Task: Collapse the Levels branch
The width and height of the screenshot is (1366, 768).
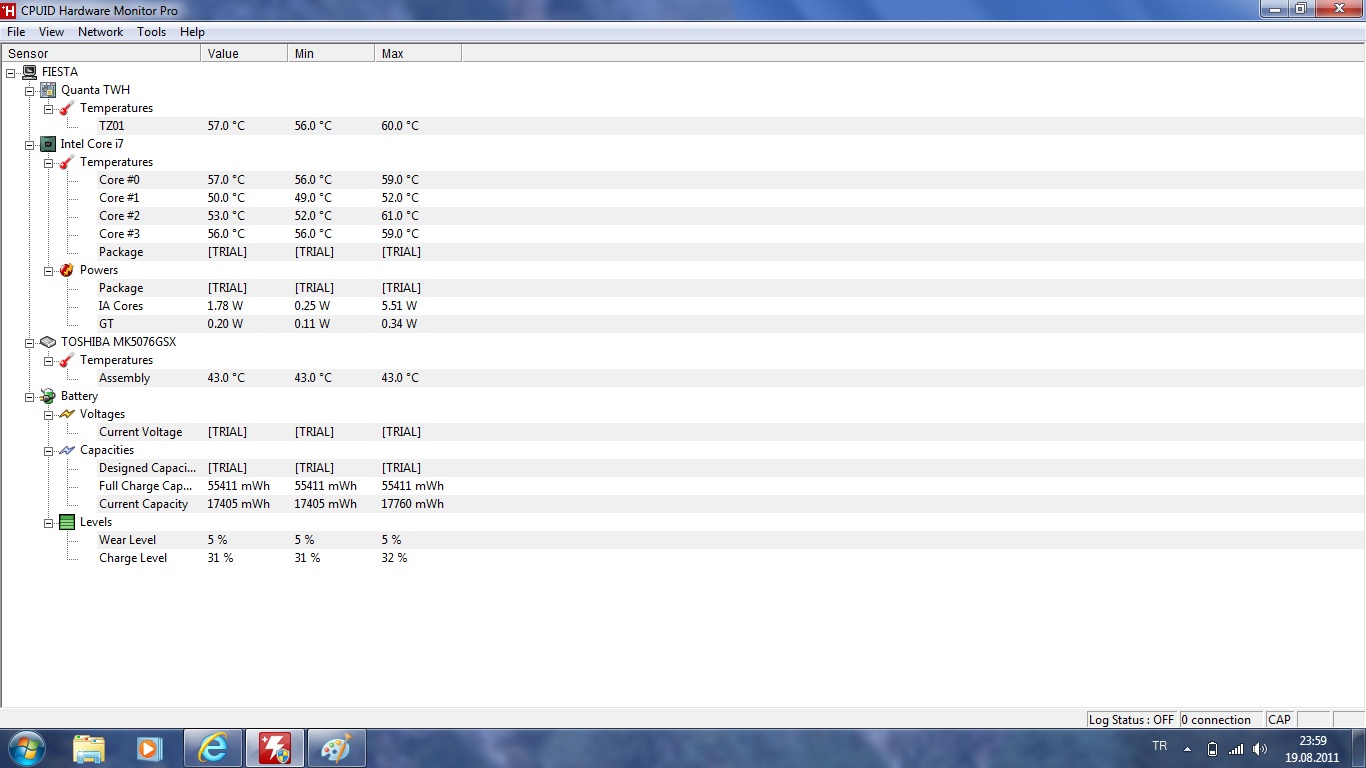Action: pos(49,522)
